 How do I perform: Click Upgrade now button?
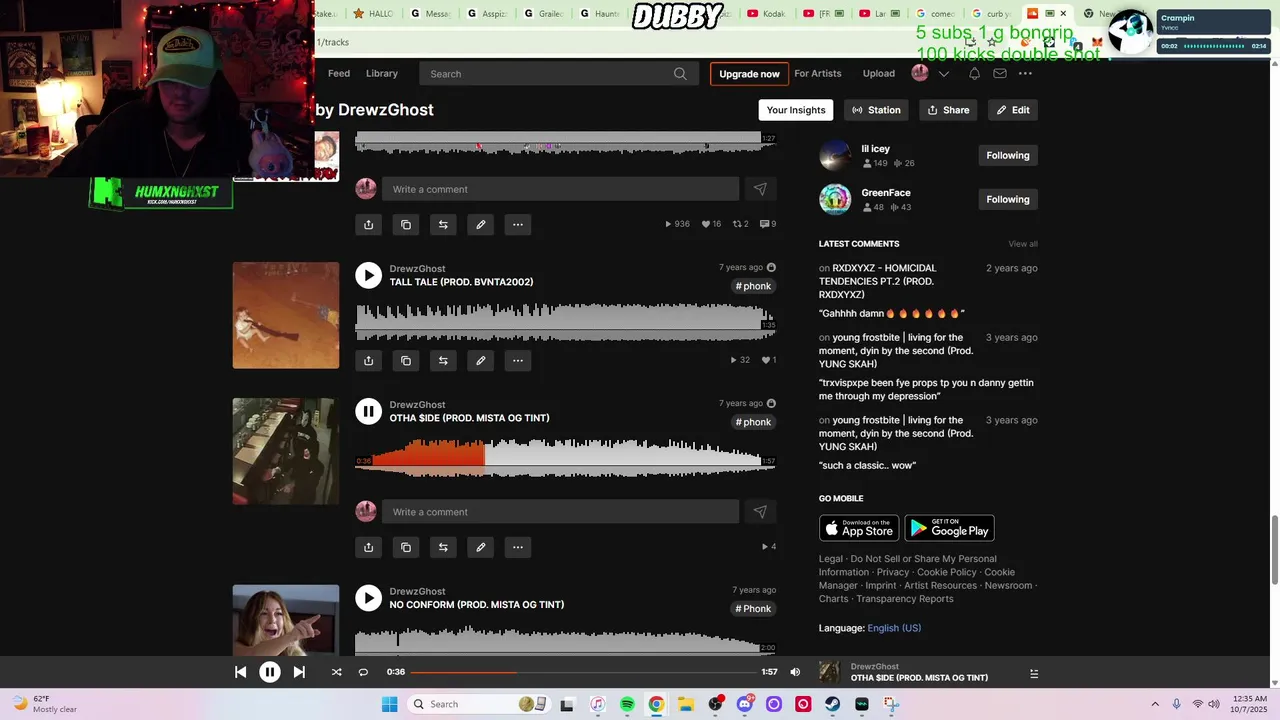pyautogui.click(x=749, y=73)
